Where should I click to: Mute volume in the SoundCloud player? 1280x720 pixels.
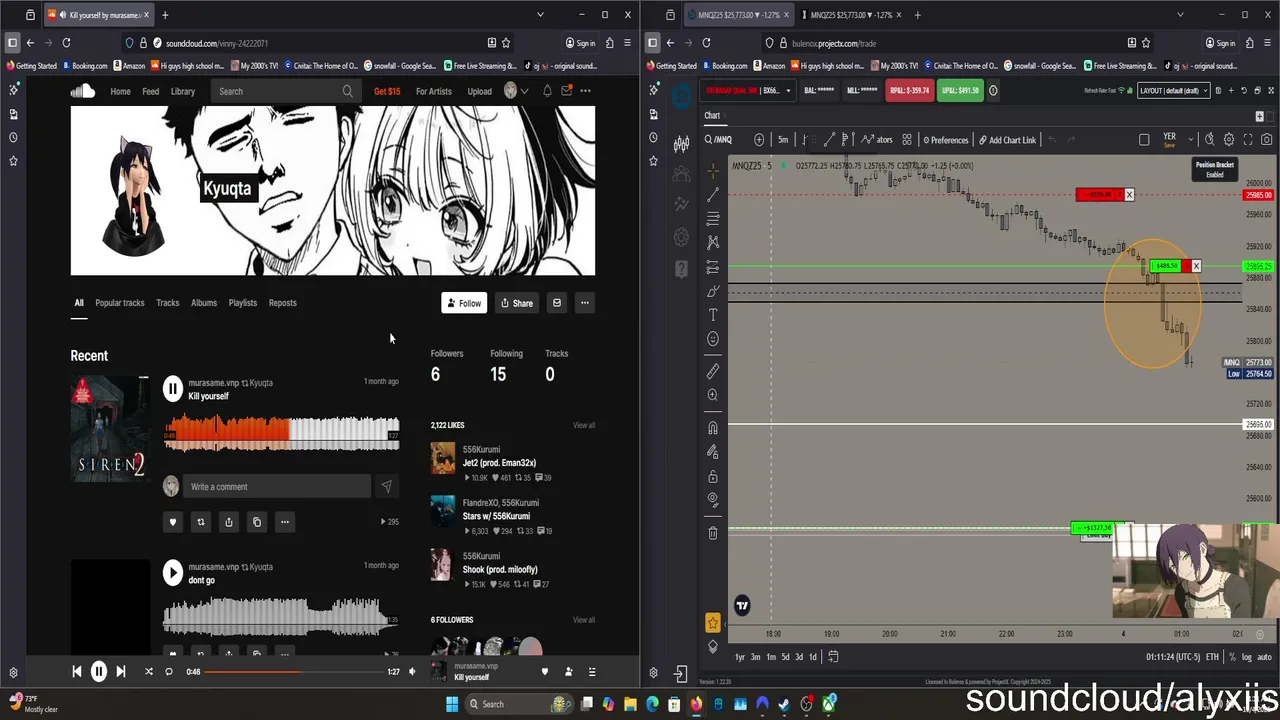click(411, 672)
